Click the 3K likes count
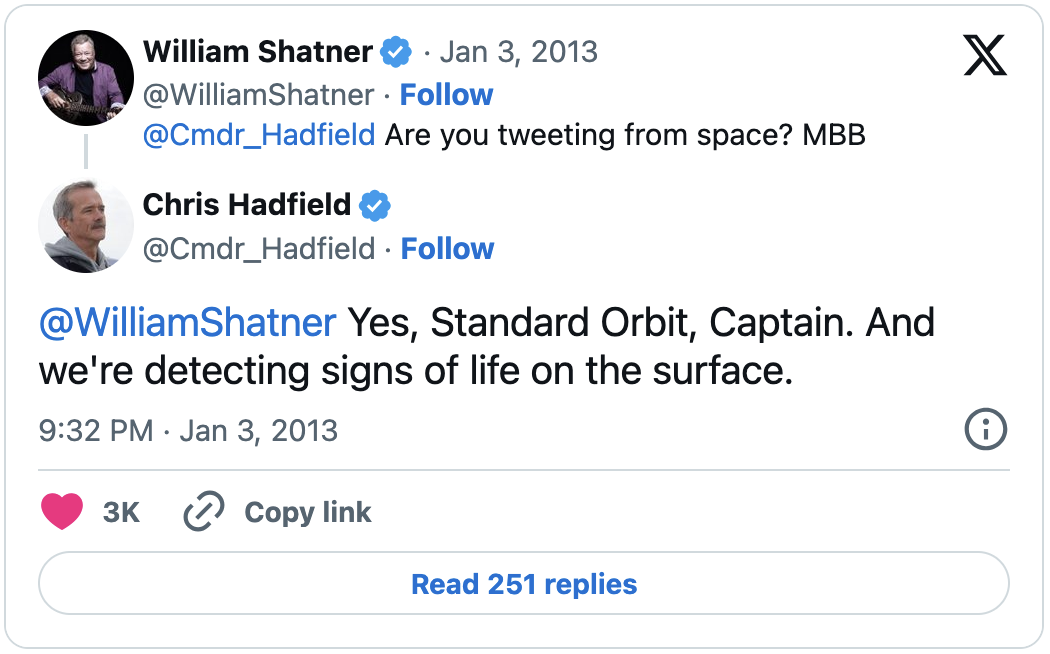The height and width of the screenshot is (654, 1050). [121, 513]
